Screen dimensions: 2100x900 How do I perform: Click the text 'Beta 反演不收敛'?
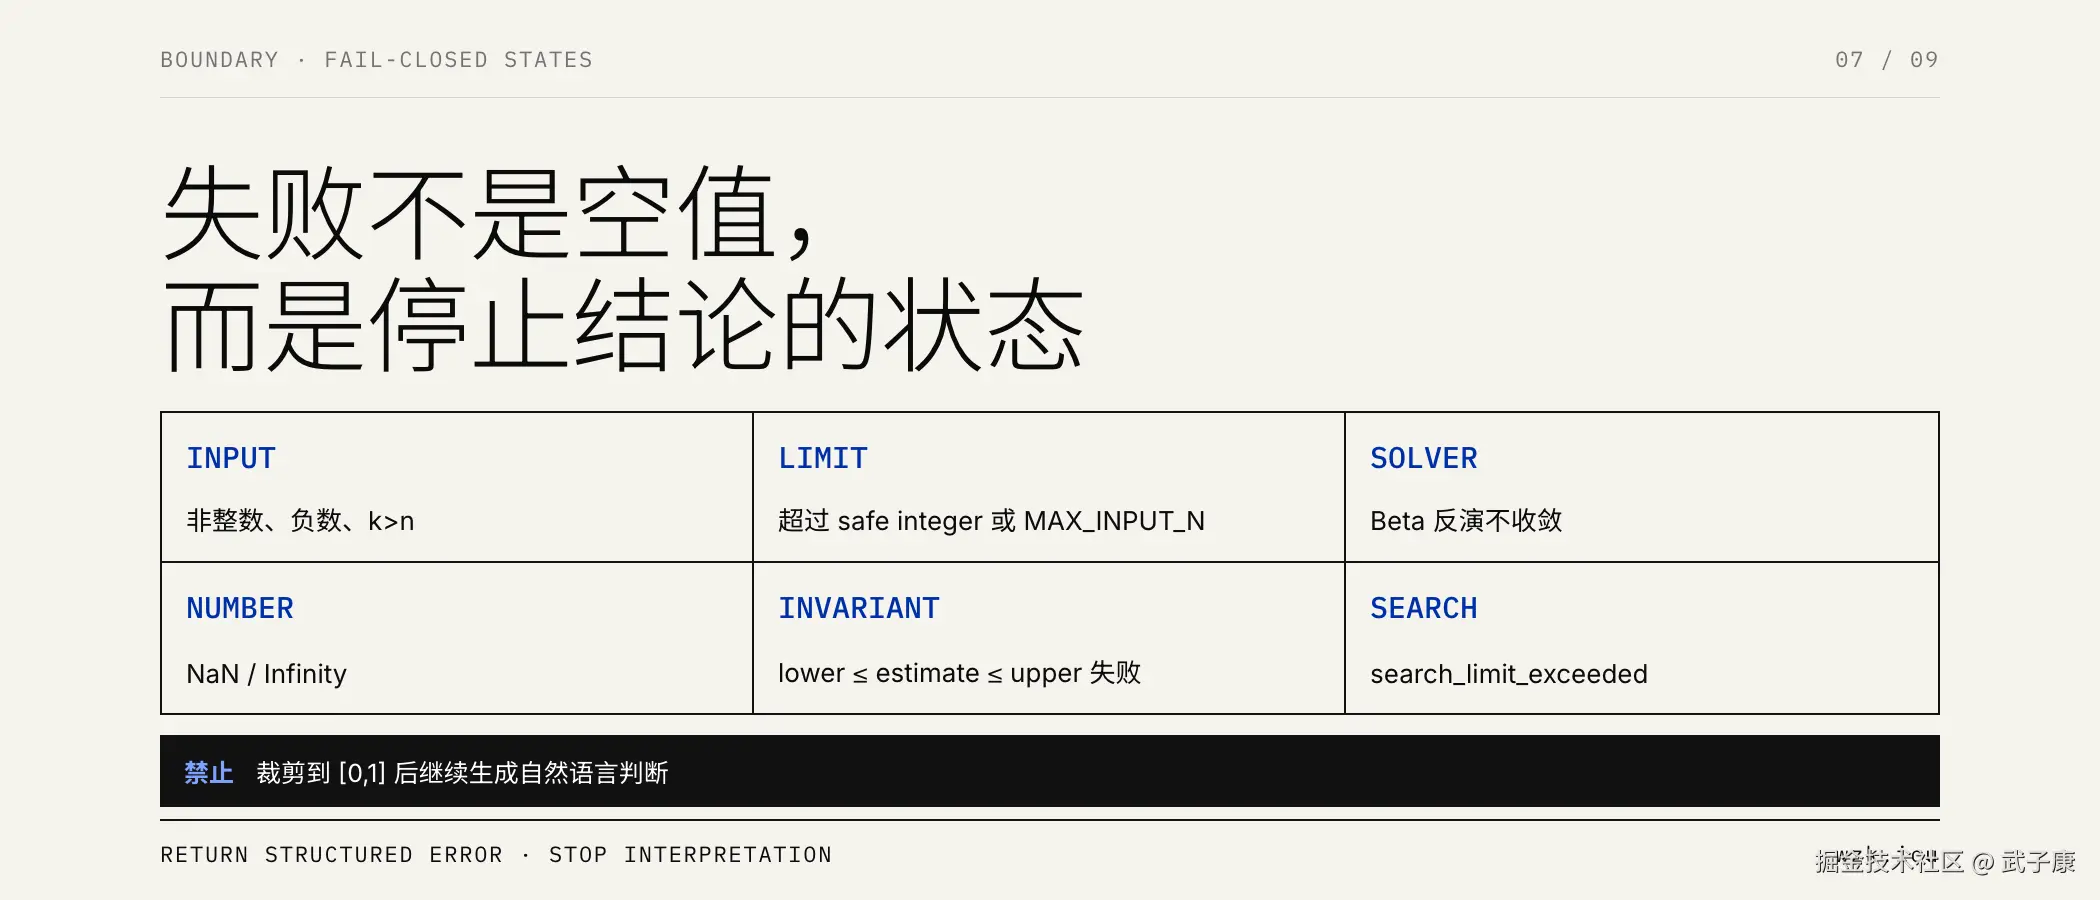tap(1466, 521)
